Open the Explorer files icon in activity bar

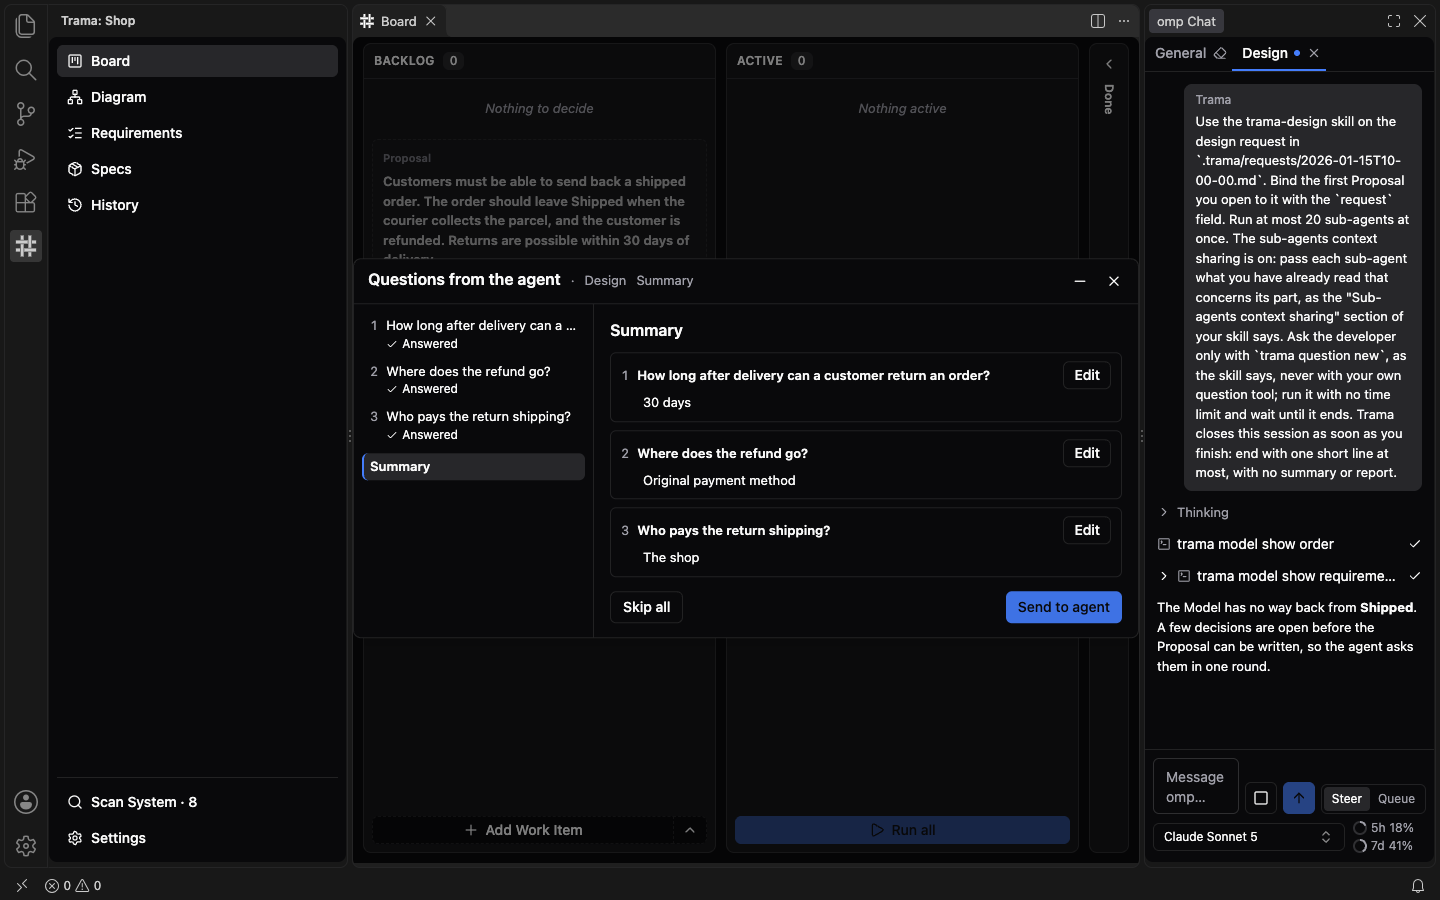[26, 25]
